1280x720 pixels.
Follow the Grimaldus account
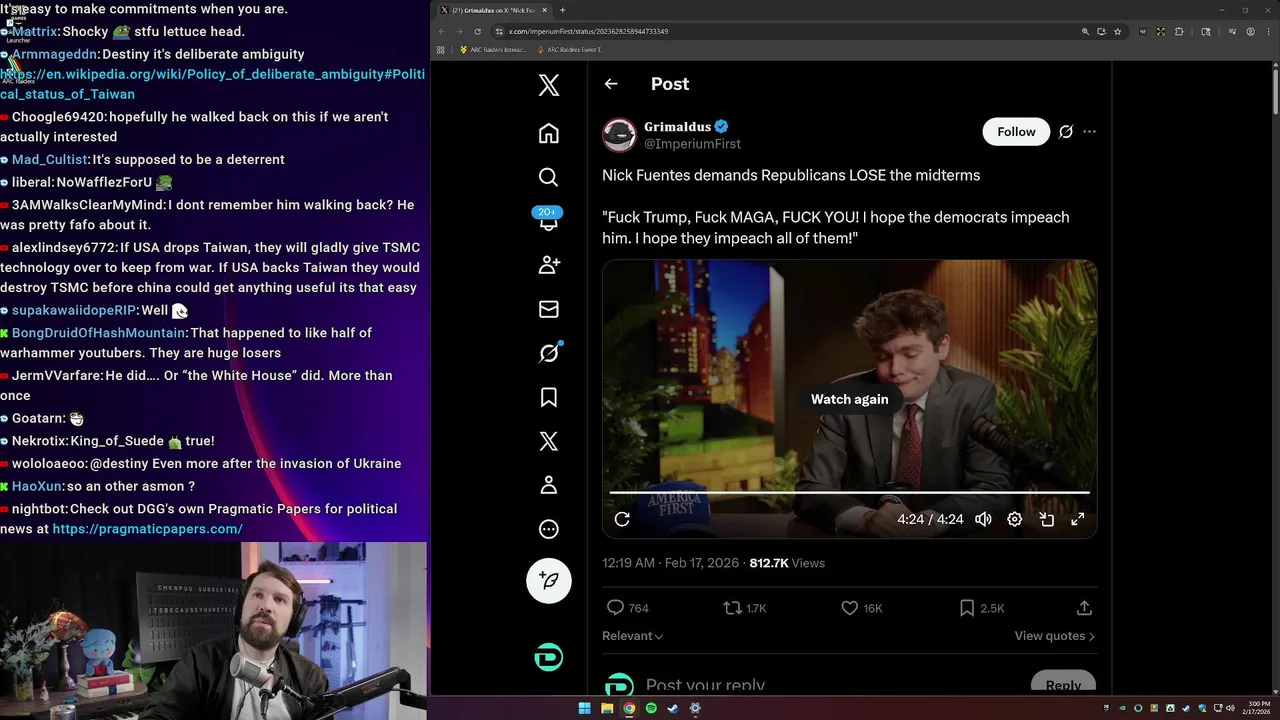click(1016, 132)
